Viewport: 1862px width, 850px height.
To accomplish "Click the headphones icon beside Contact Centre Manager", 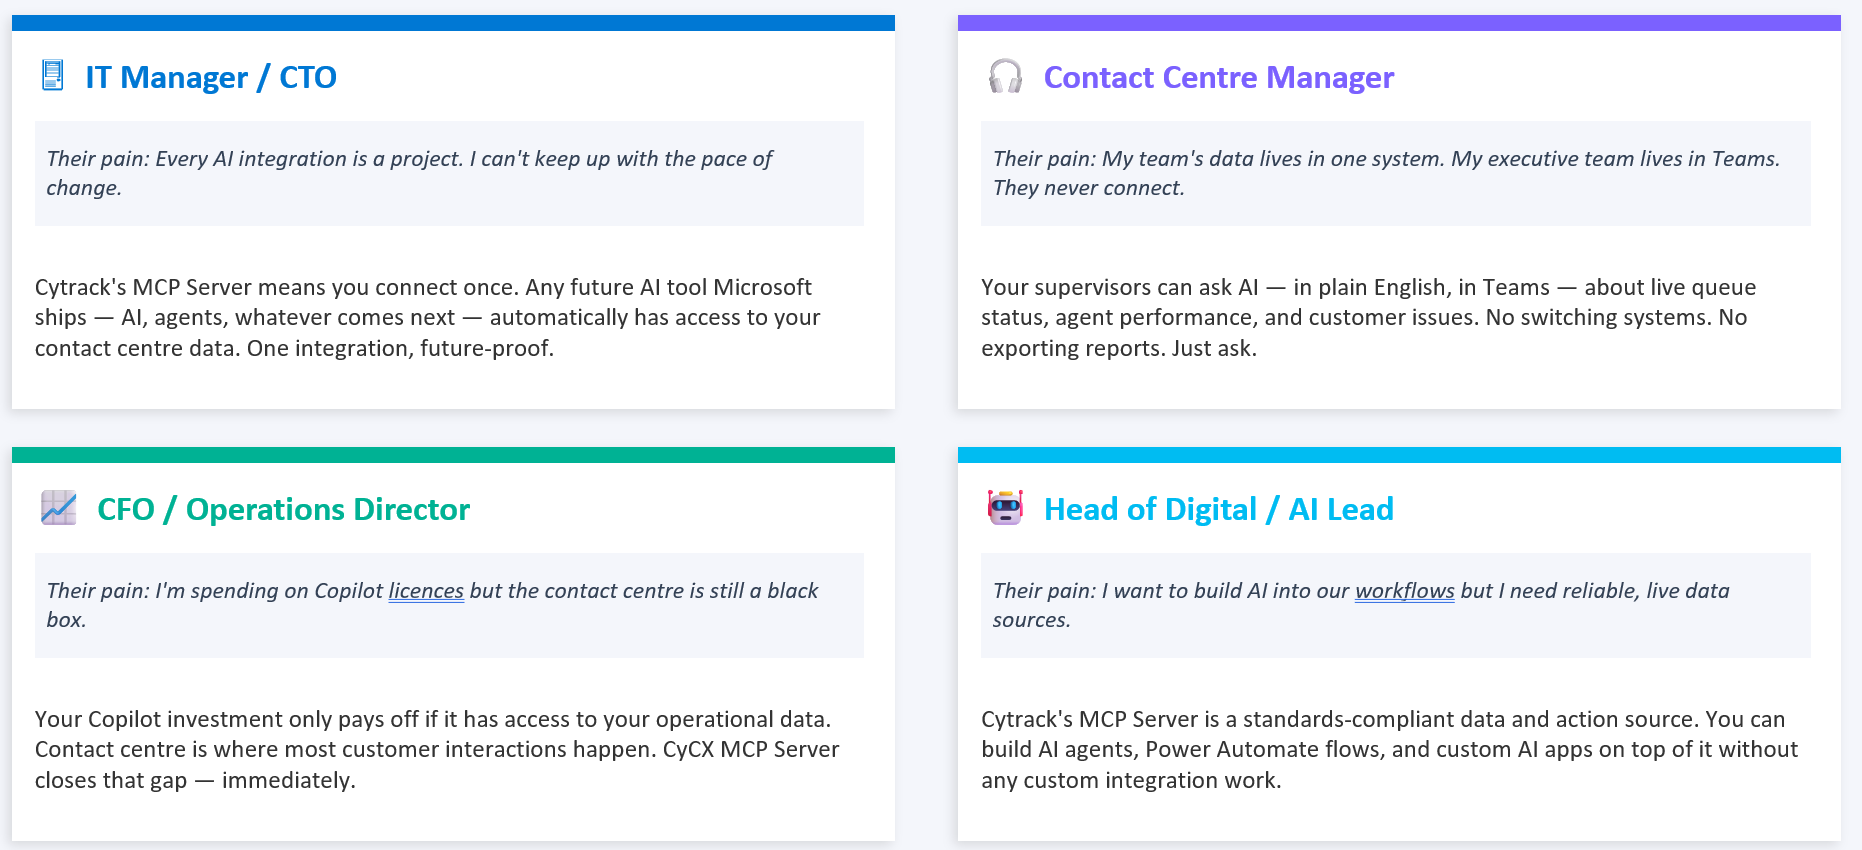I will tap(1005, 76).
